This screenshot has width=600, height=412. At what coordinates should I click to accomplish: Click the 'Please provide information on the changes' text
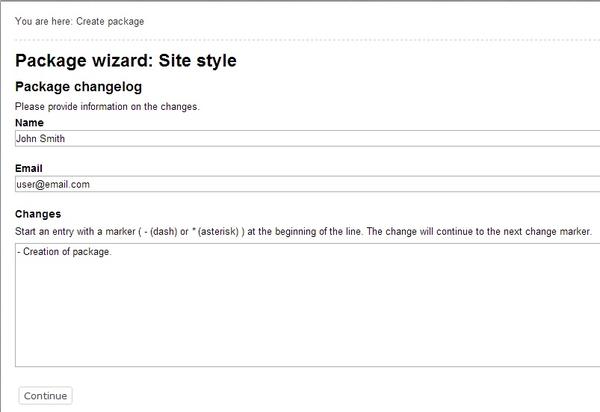coord(107,106)
